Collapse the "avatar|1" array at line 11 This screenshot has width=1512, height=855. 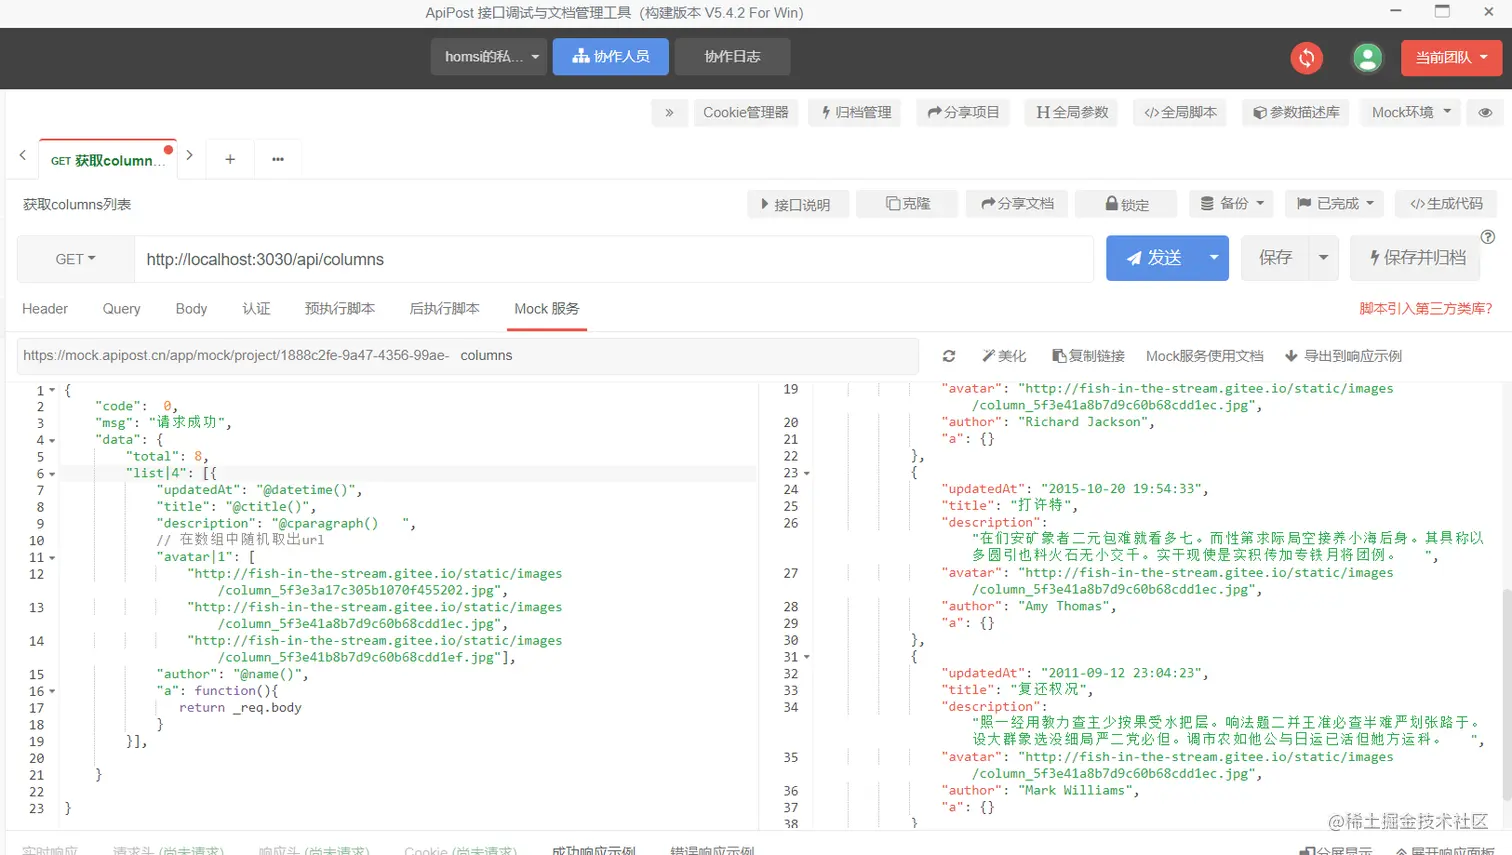(x=52, y=558)
